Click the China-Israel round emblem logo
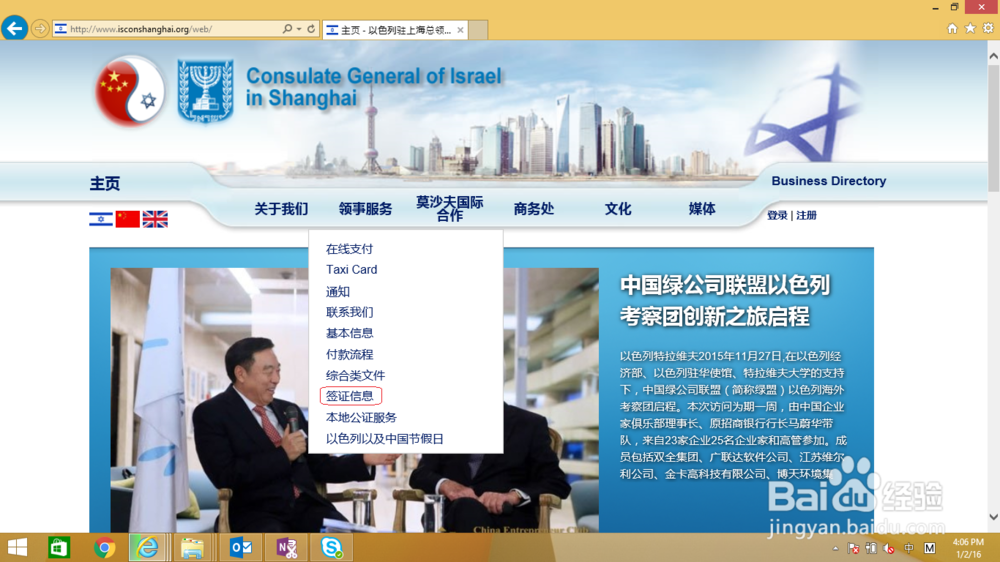This screenshot has width=1000, height=562. click(130, 91)
